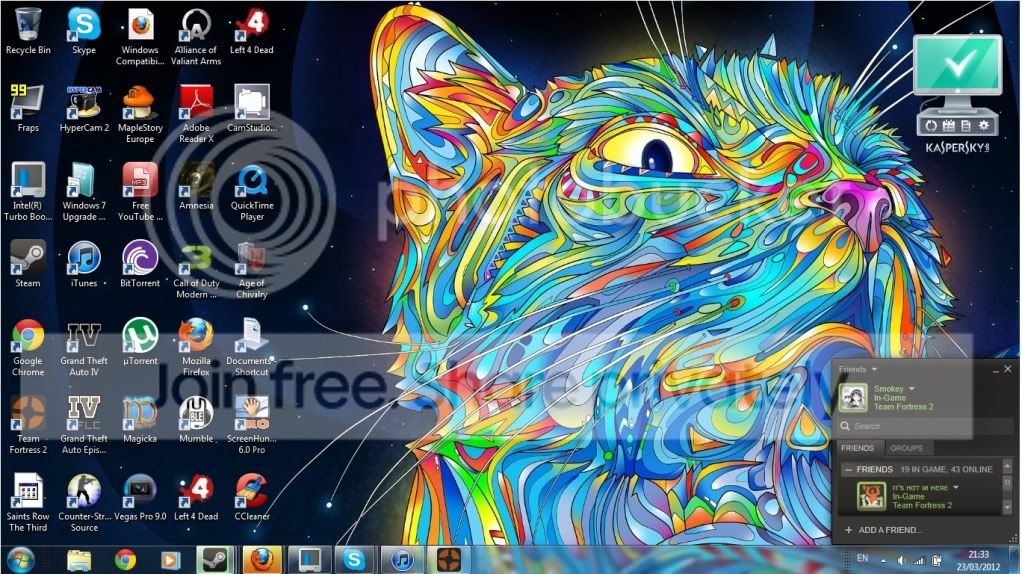
Task: Collapse the FRIENDS list group
Action: tap(849, 469)
